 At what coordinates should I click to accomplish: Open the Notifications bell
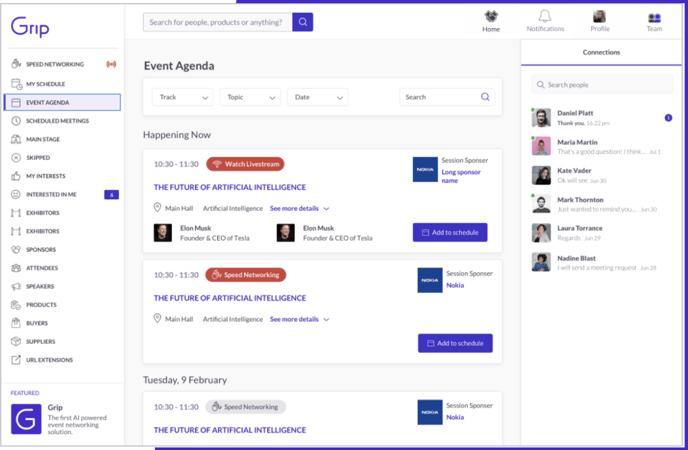pos(545,21)
